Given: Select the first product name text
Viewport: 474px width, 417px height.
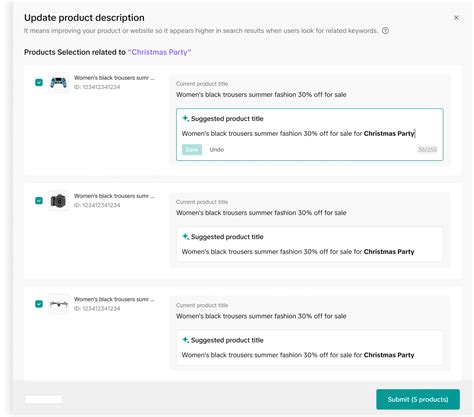Looking at the screenshot, I should 114,78.
